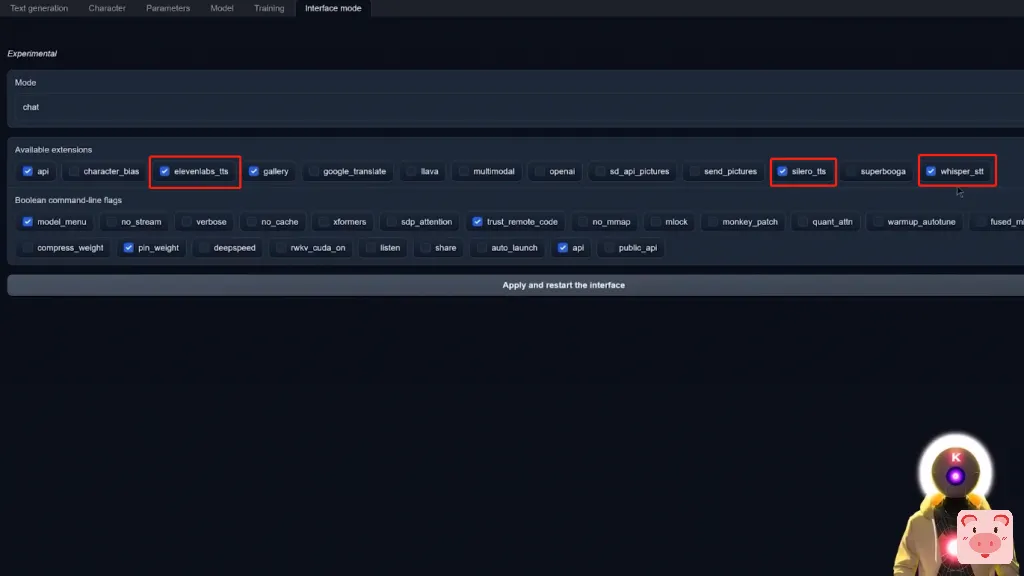Viewport: 1024px width, 576px height.
Task: Enable the deepspeed flag
Action: pos(204,248)
